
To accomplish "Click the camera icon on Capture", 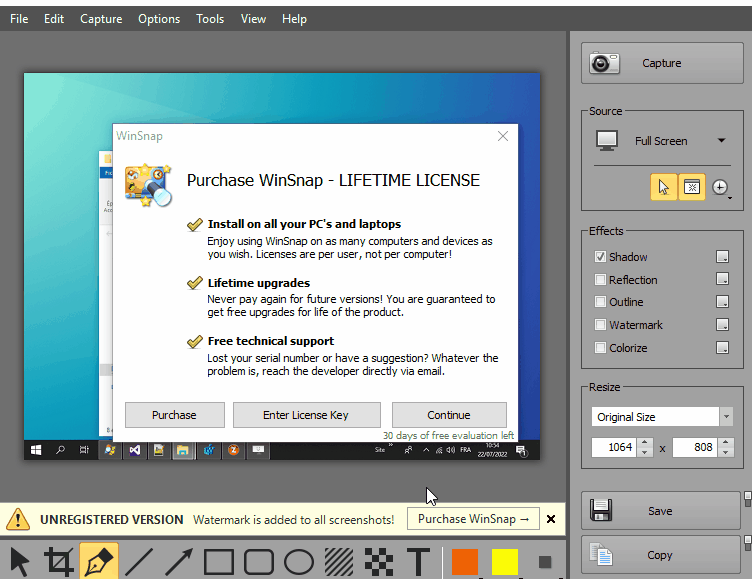I will click(604, 63).
